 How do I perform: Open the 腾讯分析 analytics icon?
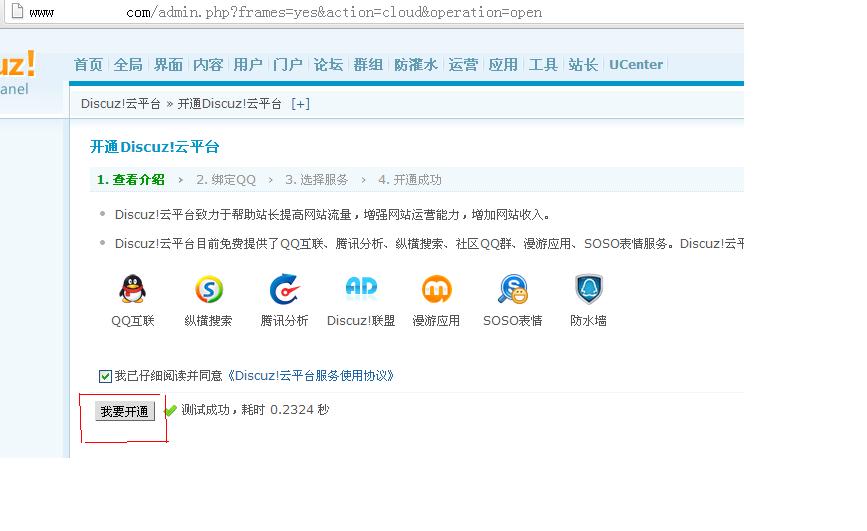[x=285, y=289]
